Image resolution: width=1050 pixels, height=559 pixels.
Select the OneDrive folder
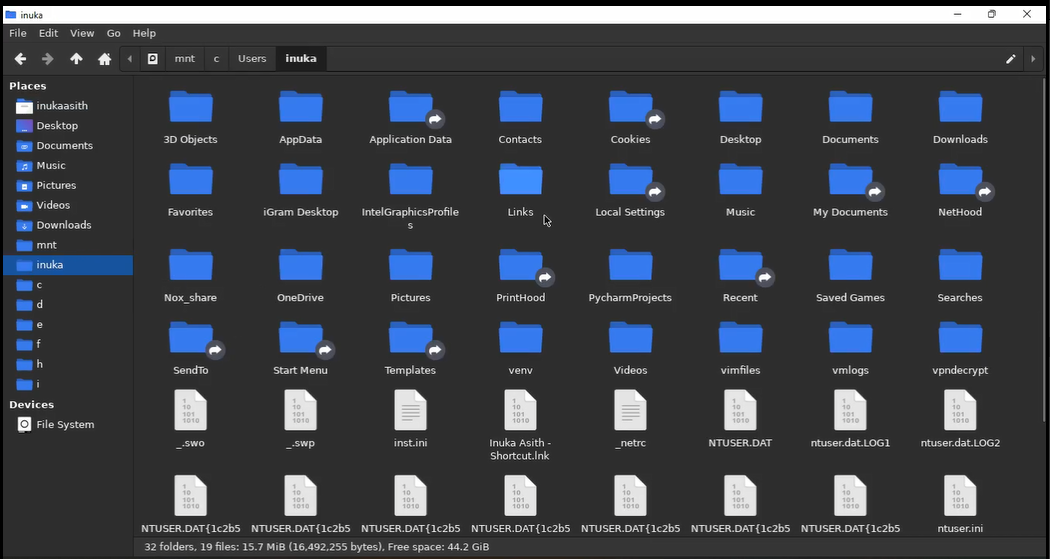301,276
